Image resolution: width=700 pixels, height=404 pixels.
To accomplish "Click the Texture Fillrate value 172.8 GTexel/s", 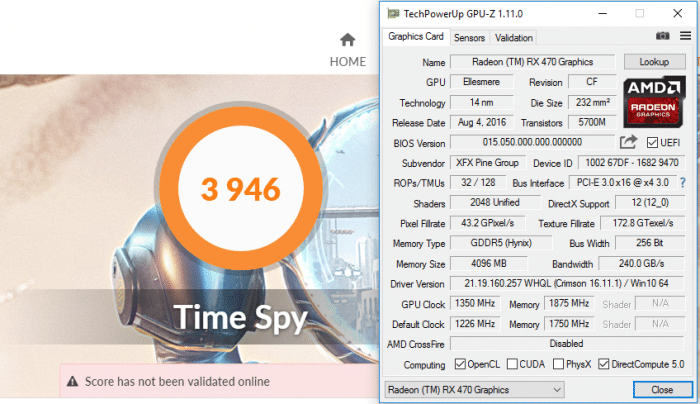I will pyautogui.click(x=643, y=223).
